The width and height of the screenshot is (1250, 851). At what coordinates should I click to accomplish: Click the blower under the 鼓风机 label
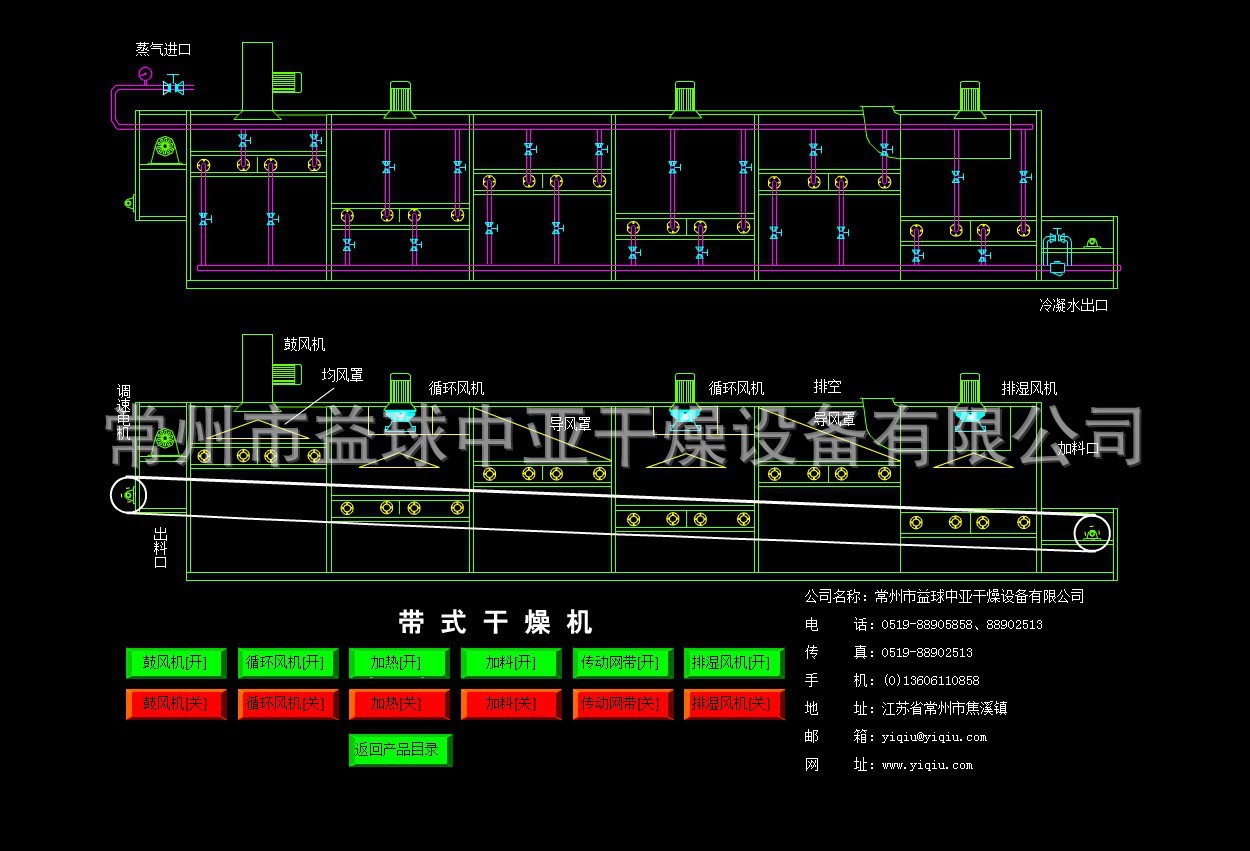266,373
